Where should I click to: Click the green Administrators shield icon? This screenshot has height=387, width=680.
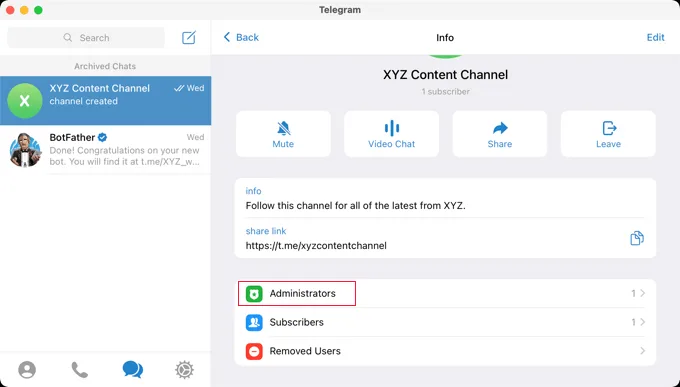254,294
